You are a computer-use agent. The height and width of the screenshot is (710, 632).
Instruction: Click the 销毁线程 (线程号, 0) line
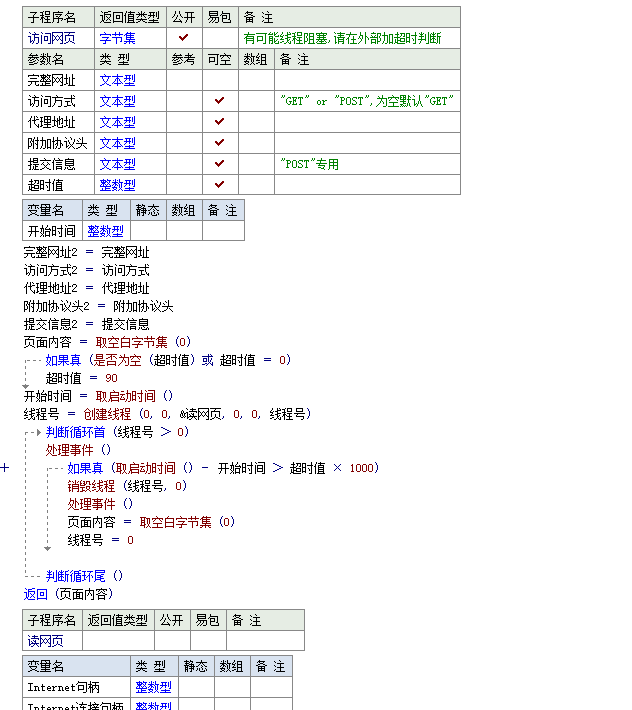127,486
